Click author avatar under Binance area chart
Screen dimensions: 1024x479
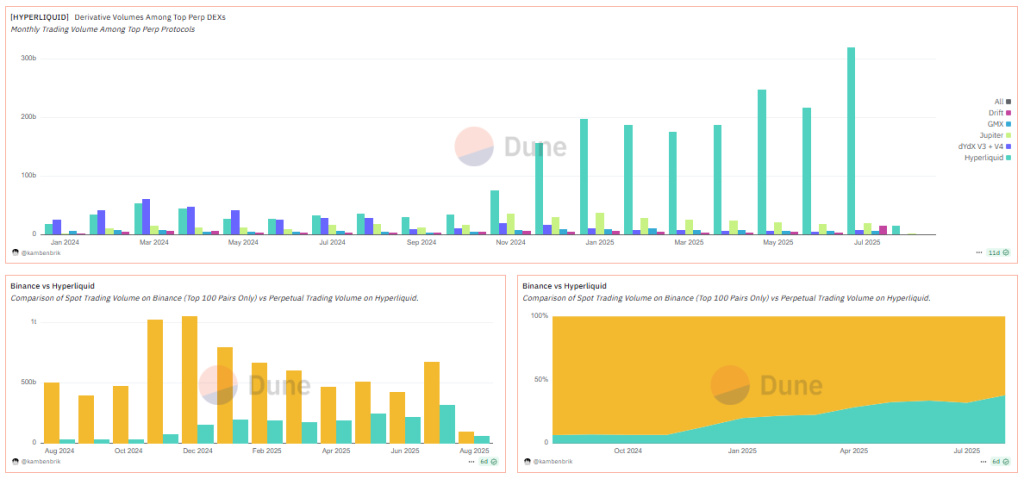pyautogui.click(x=527, y=461)
